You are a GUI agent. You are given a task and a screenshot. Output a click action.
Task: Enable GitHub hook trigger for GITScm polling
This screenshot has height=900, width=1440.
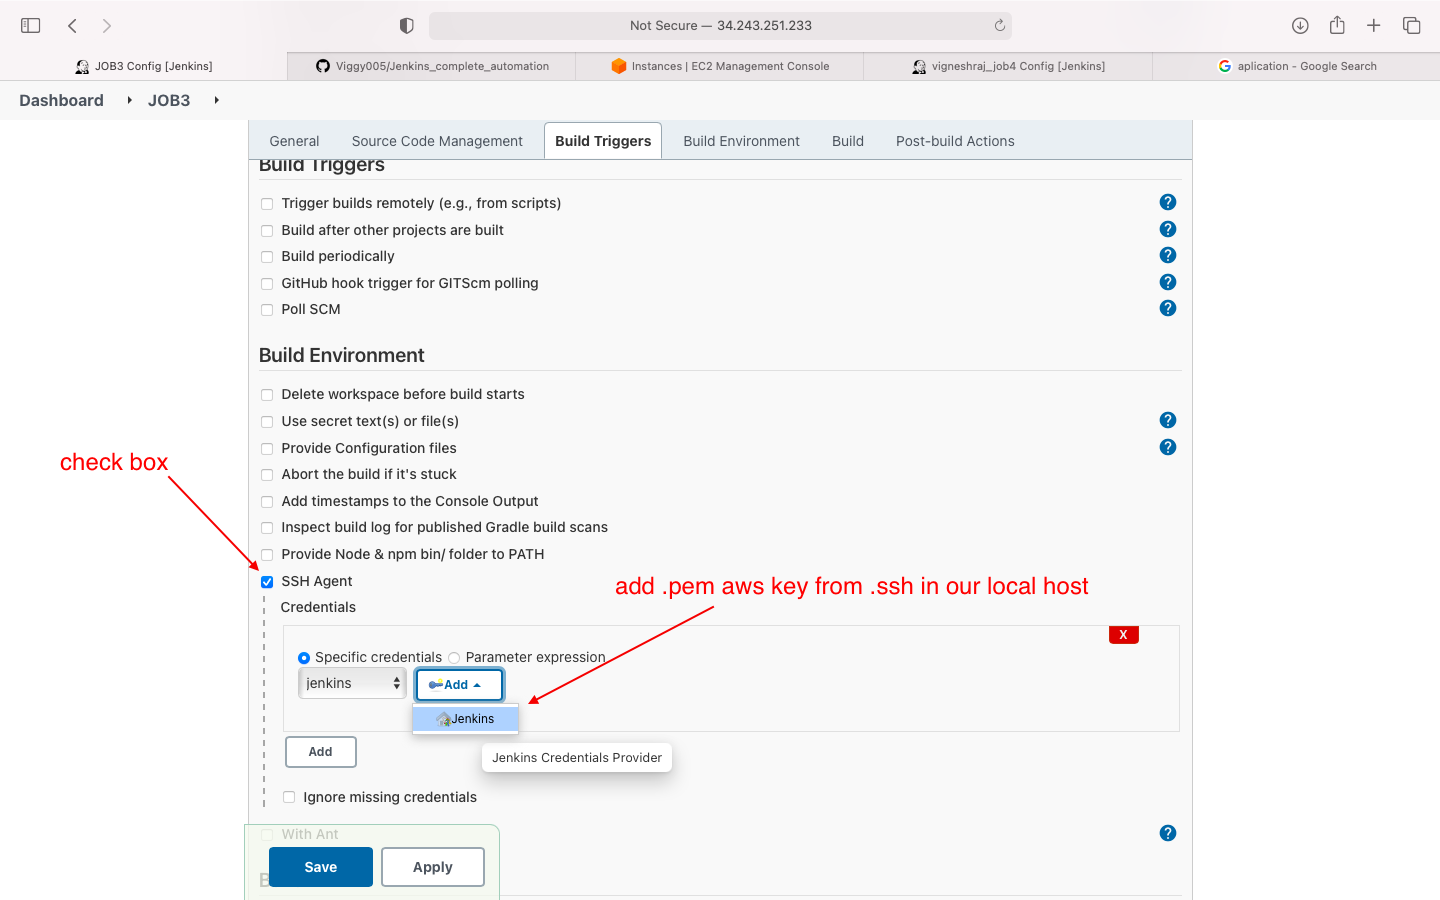pos(267,284)
